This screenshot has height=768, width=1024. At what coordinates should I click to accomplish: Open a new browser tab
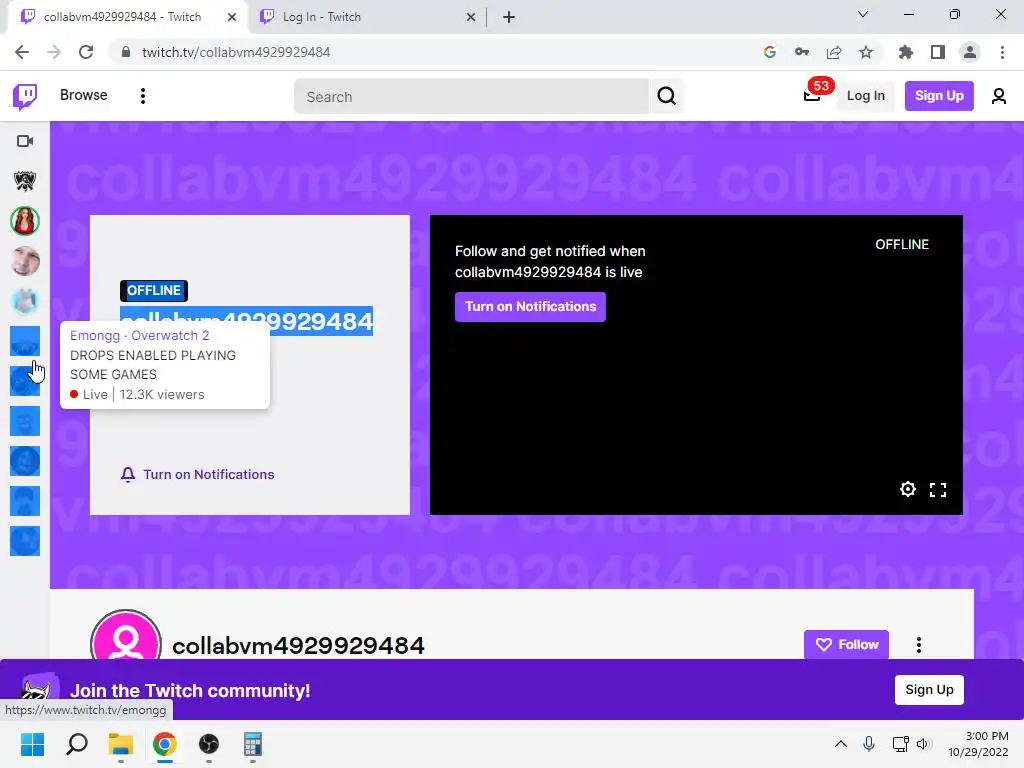[509, 18]
